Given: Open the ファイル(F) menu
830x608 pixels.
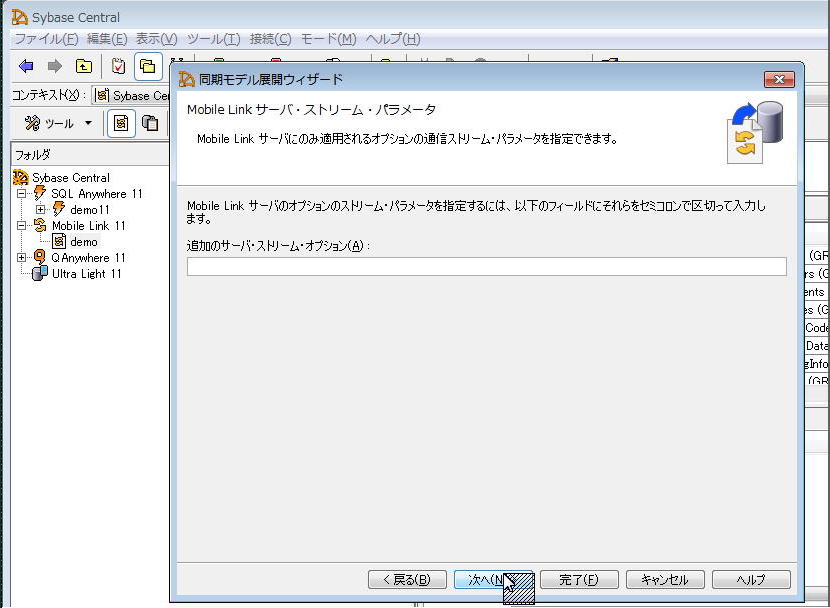Looking at the screenshot, I should point(45,39).
